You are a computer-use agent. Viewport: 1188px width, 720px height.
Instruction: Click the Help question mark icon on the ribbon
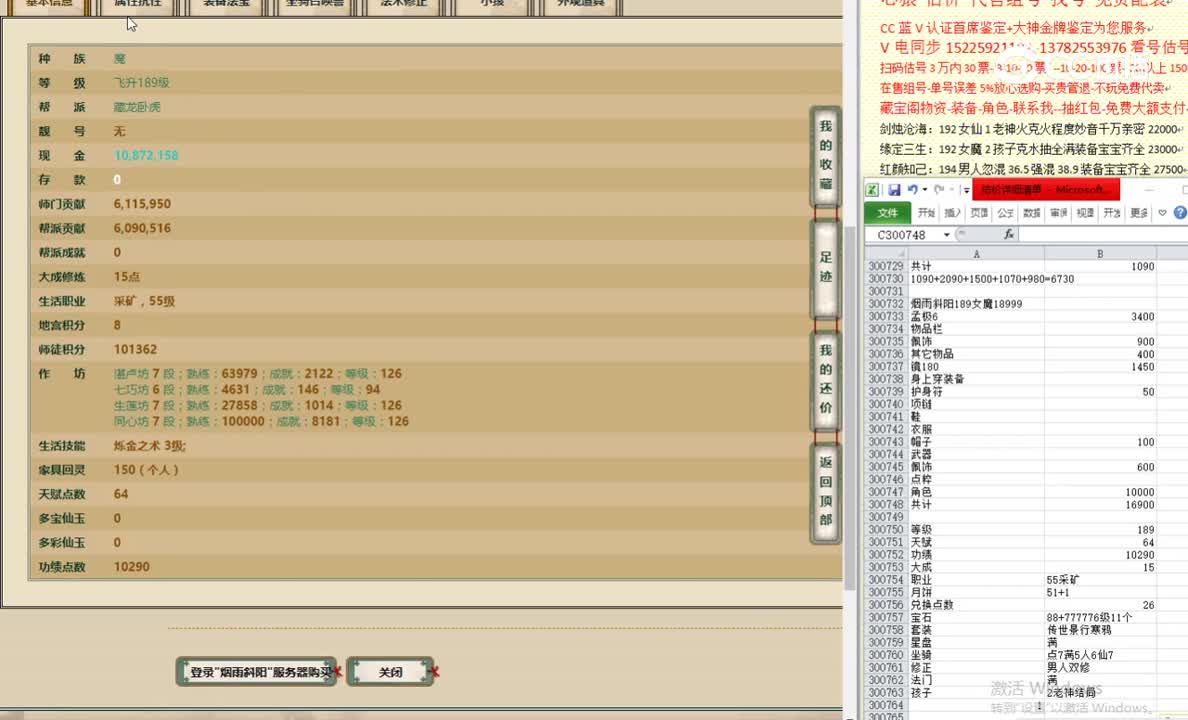[x=1179, y=212]
